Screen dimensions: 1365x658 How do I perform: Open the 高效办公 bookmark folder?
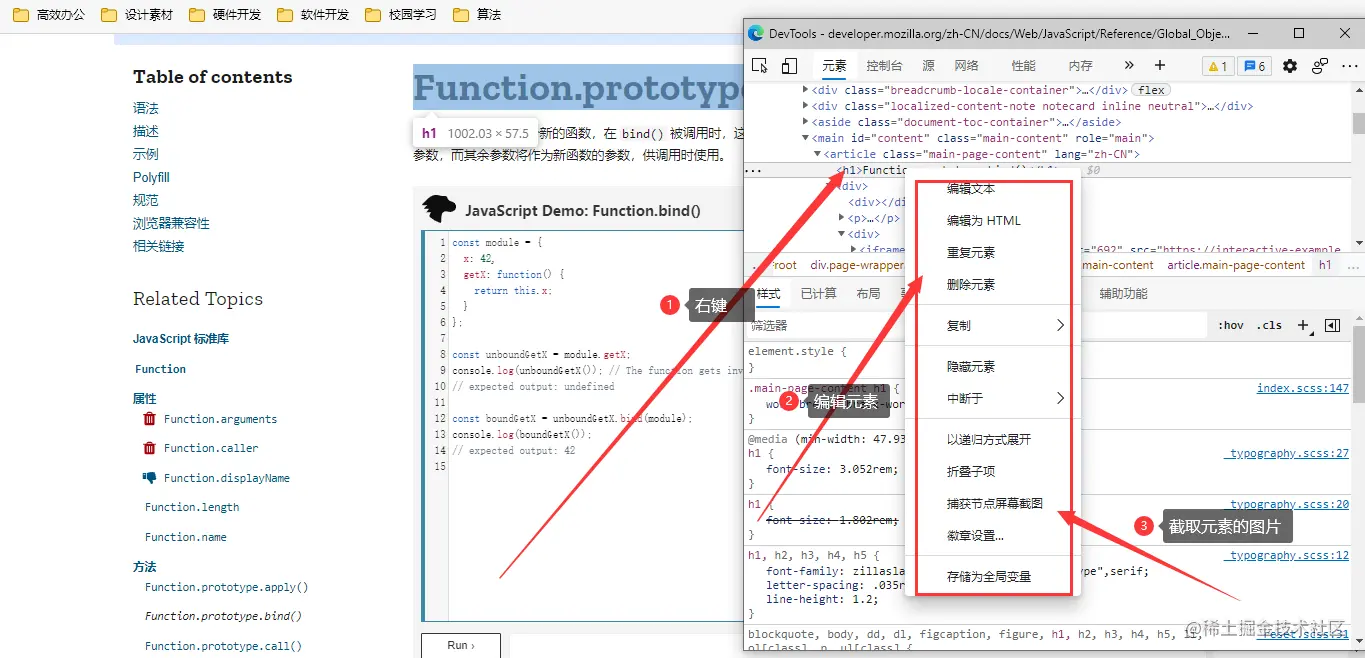(x=48, y=15)
